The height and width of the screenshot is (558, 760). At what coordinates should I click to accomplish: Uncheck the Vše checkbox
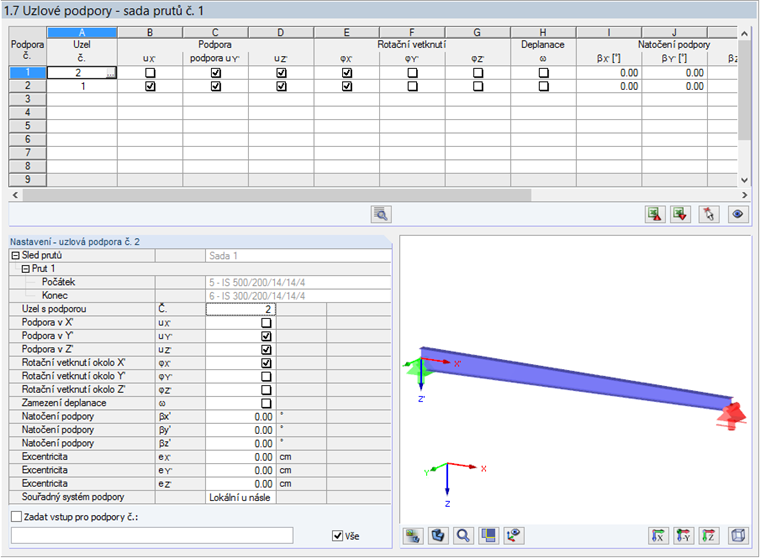[x=337, y=536]
